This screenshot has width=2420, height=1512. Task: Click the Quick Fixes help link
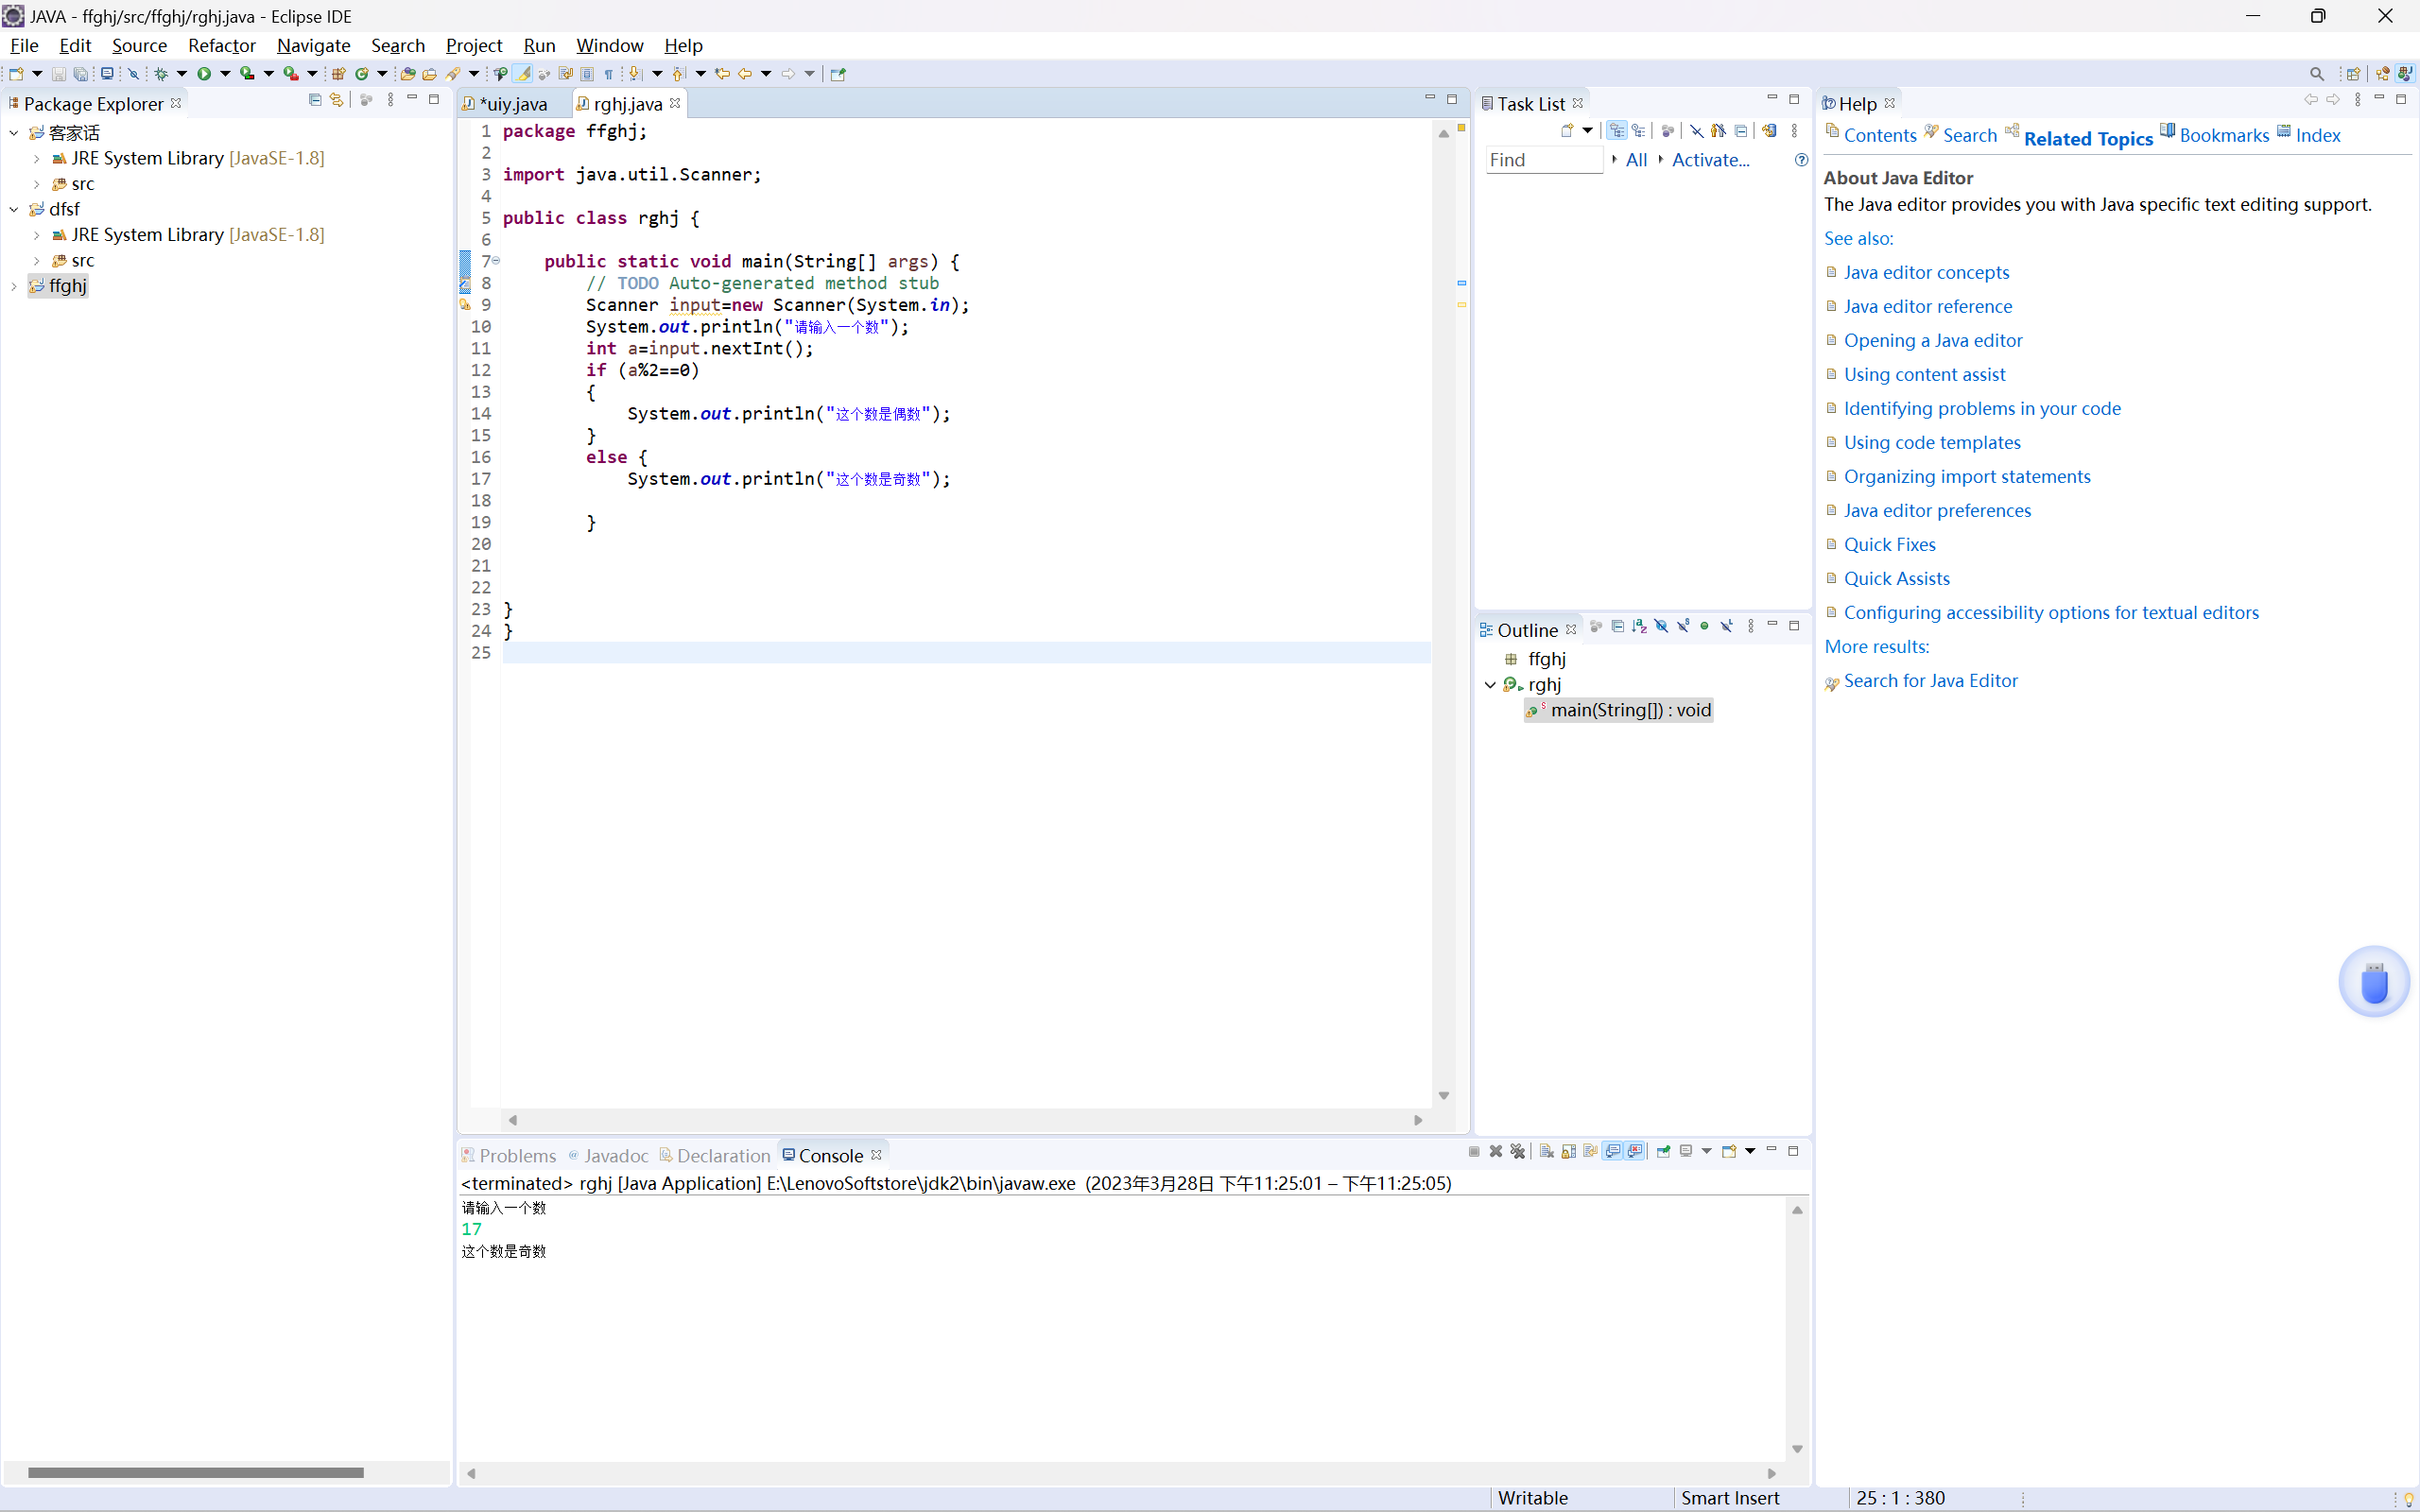click(1889, 544)
